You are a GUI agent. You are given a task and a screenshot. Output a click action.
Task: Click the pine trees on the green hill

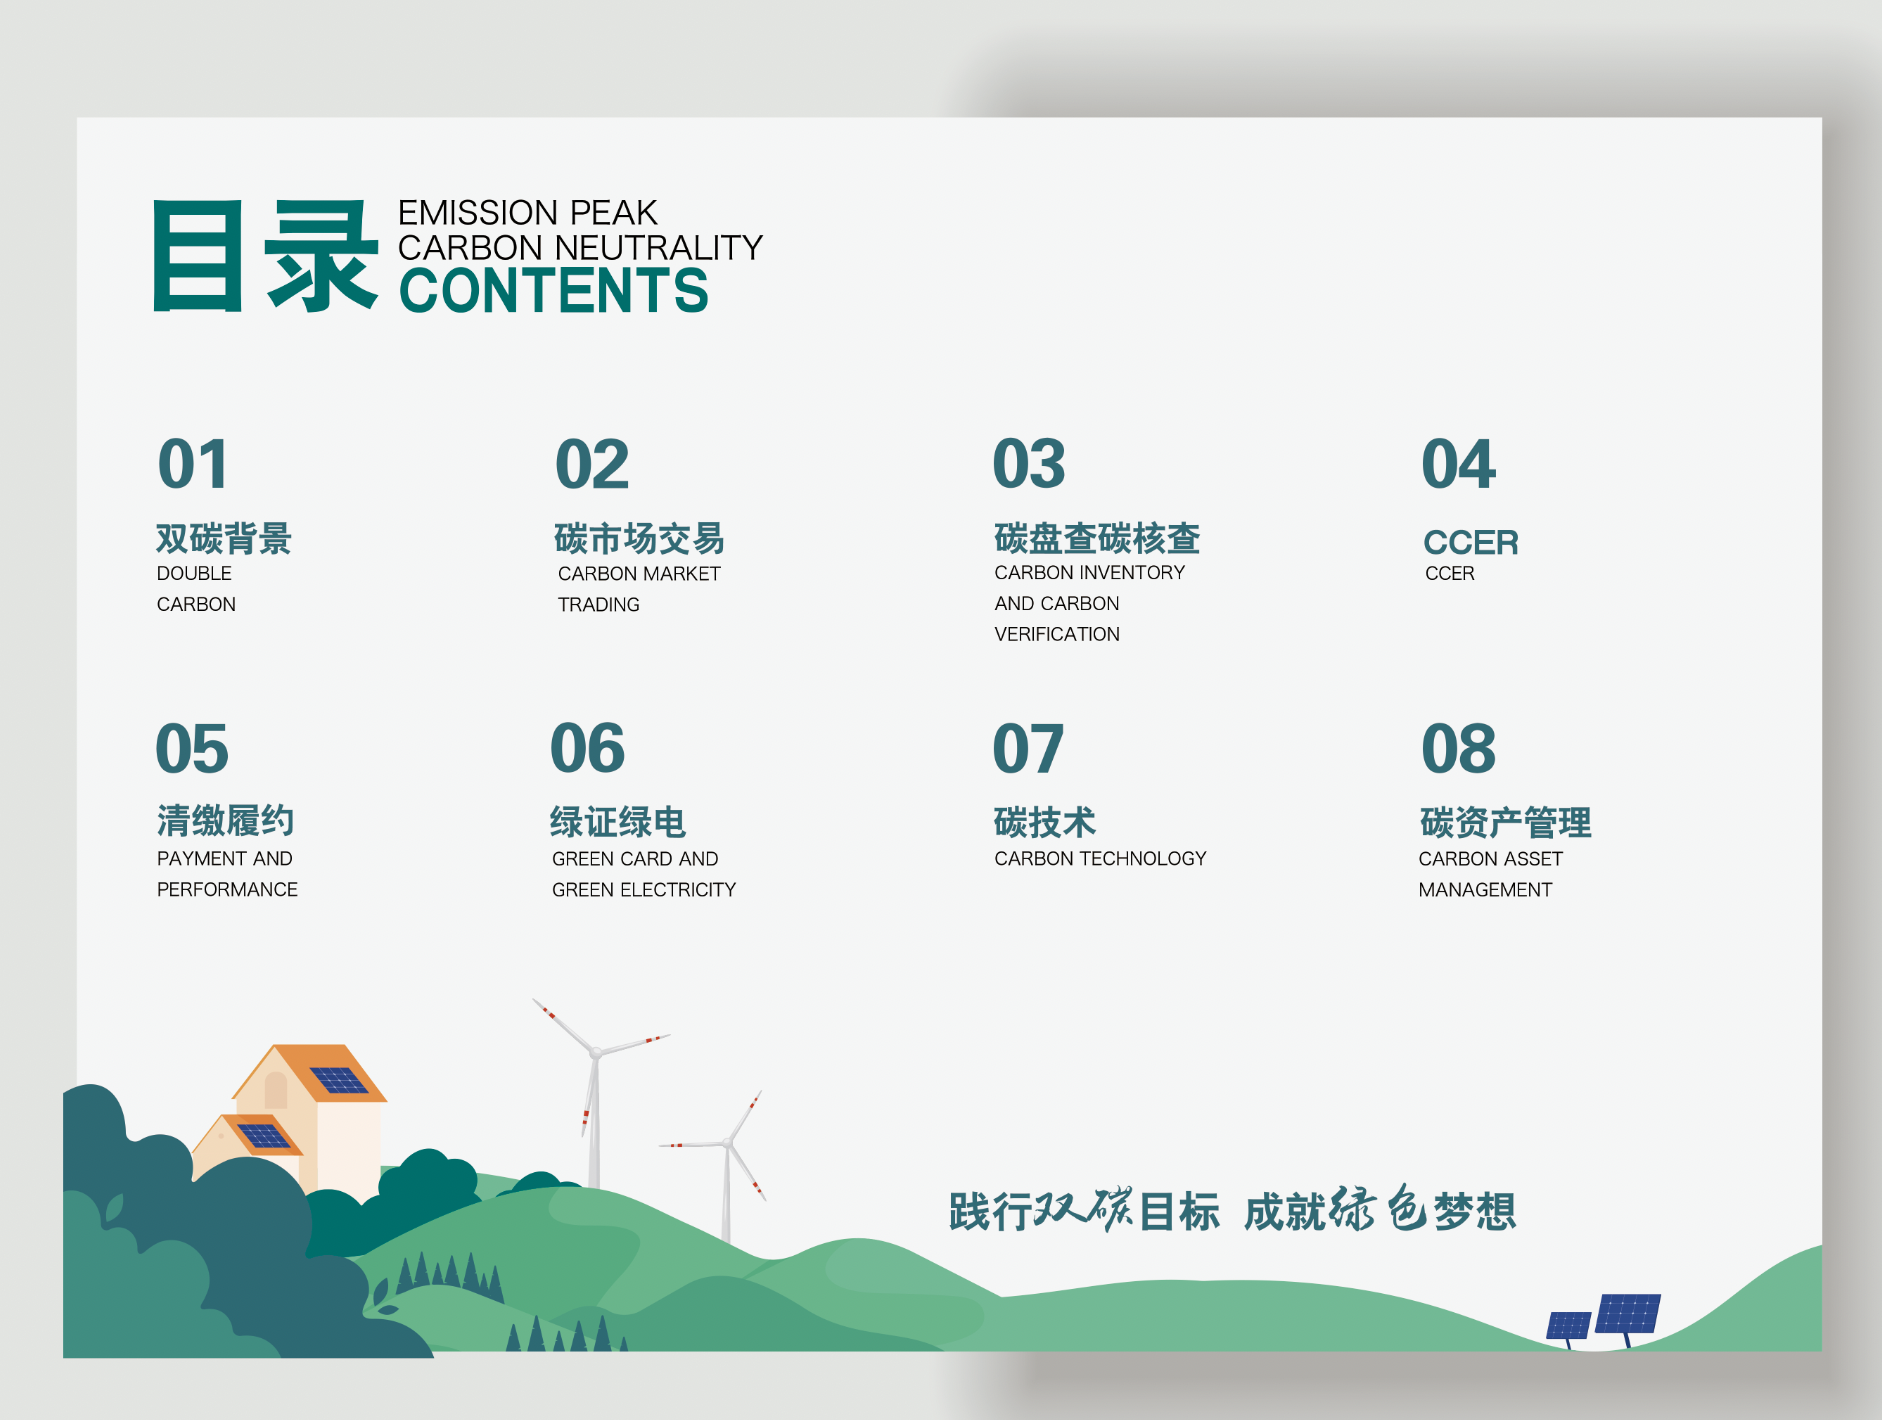450,1275
